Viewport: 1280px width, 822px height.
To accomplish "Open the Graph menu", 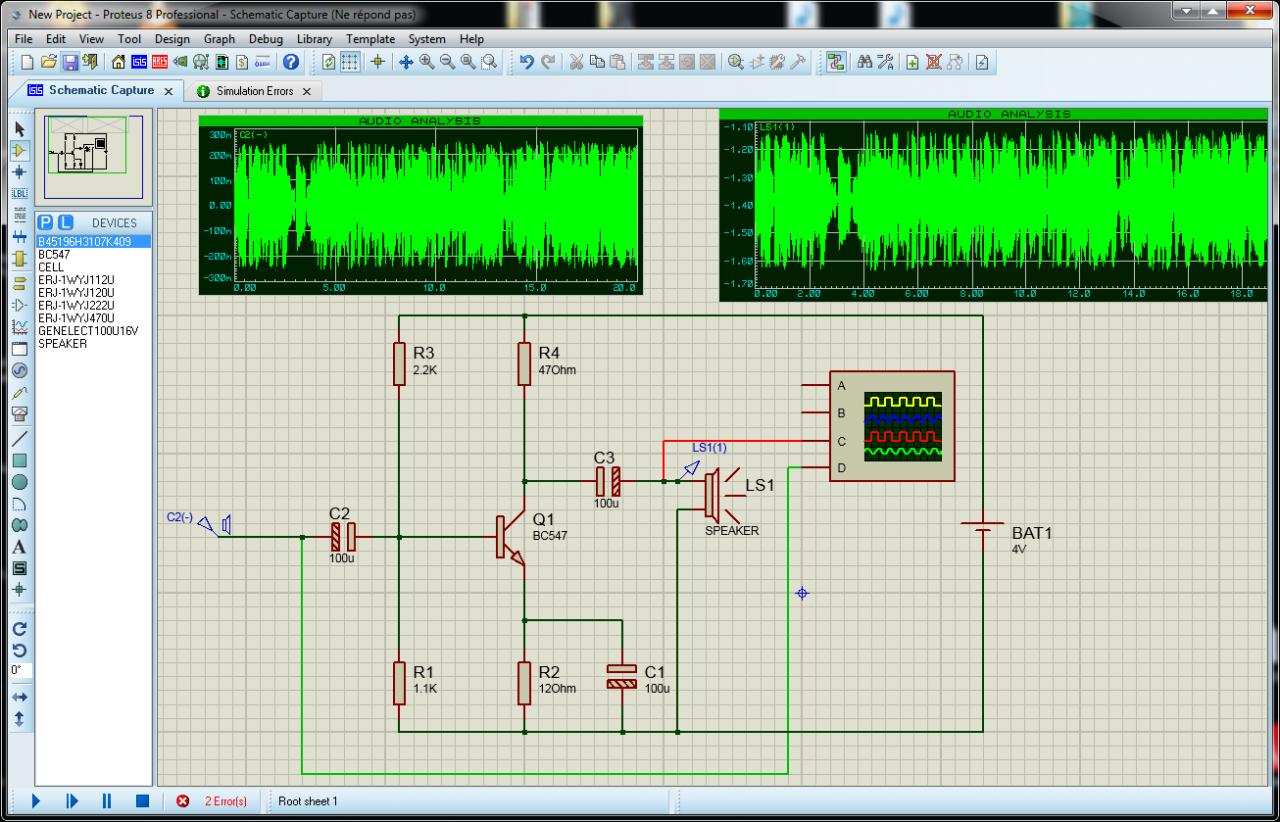I will coord(219,39).
